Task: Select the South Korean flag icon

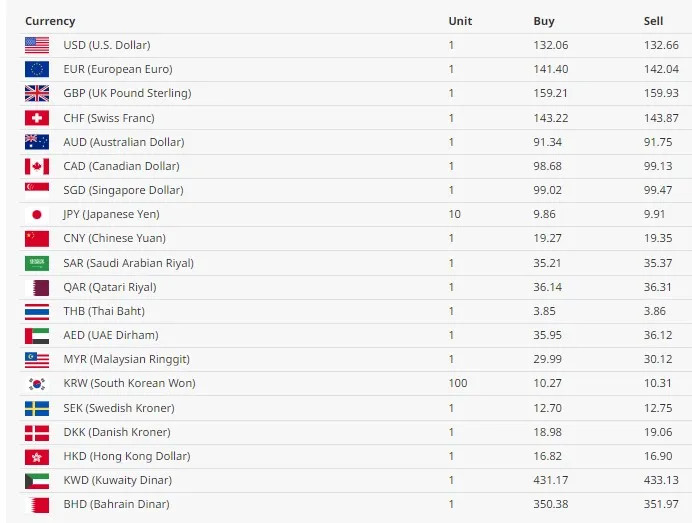Action: 37,384
